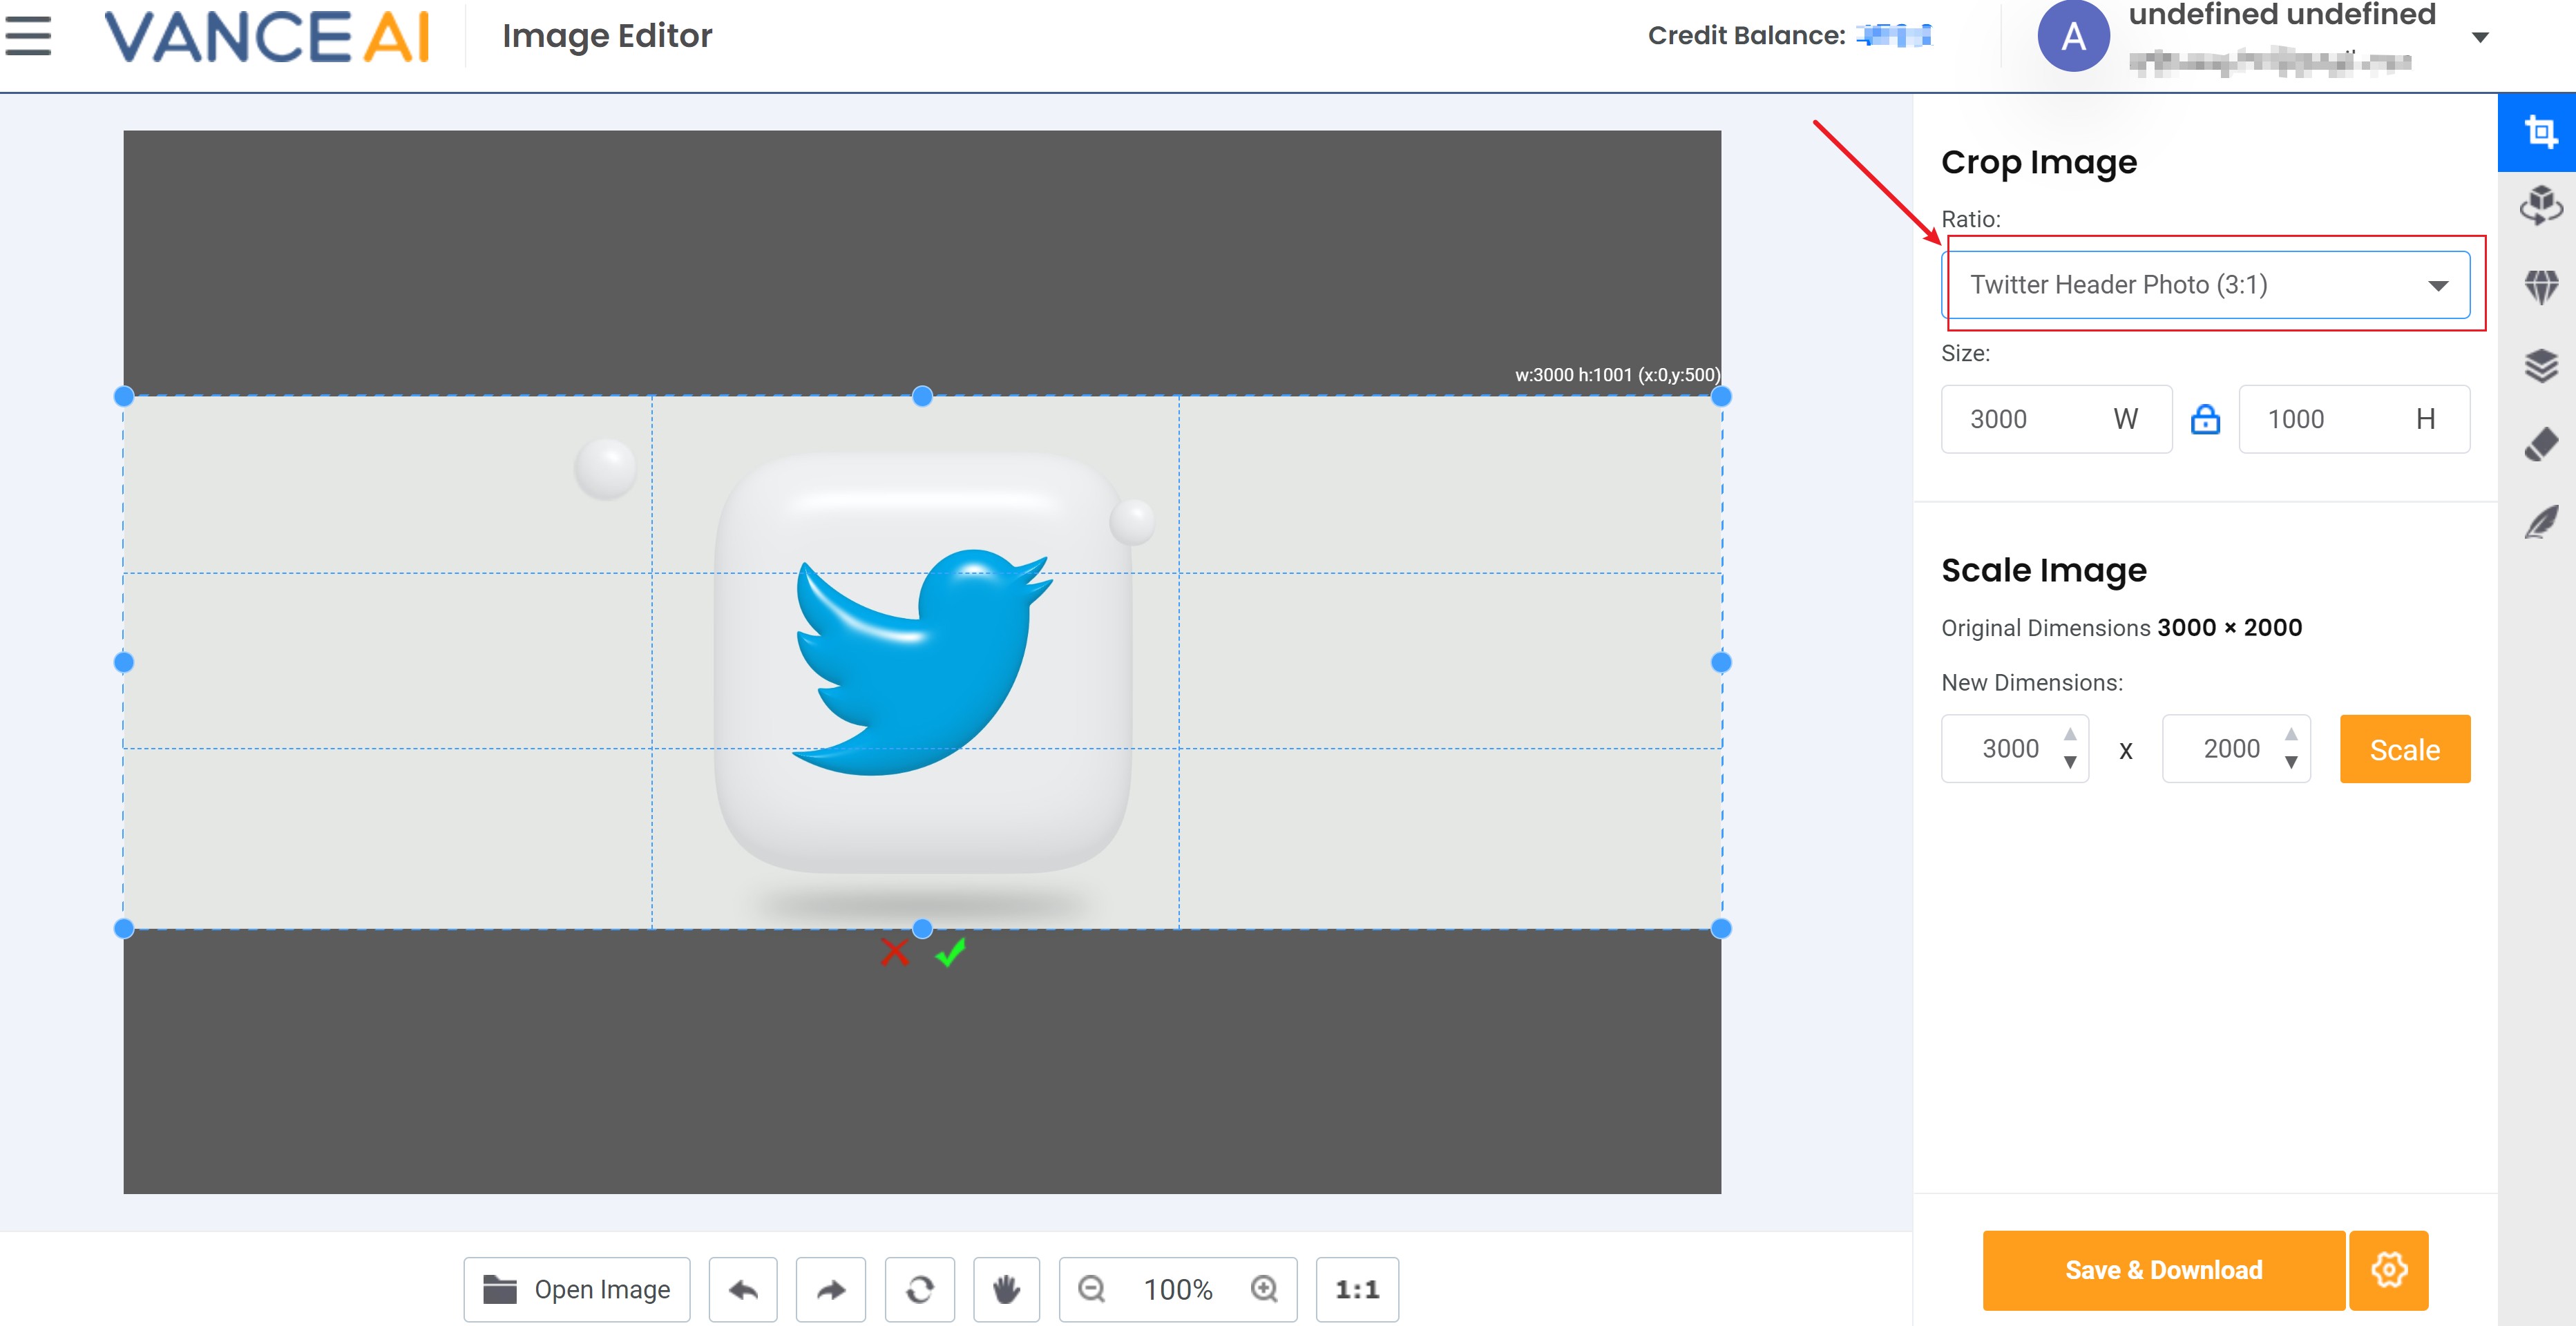Select the feather pen tool icon
The height and width of the screenshot is (1326, 2576).
pyautogui.click(x=2540, y=521)
